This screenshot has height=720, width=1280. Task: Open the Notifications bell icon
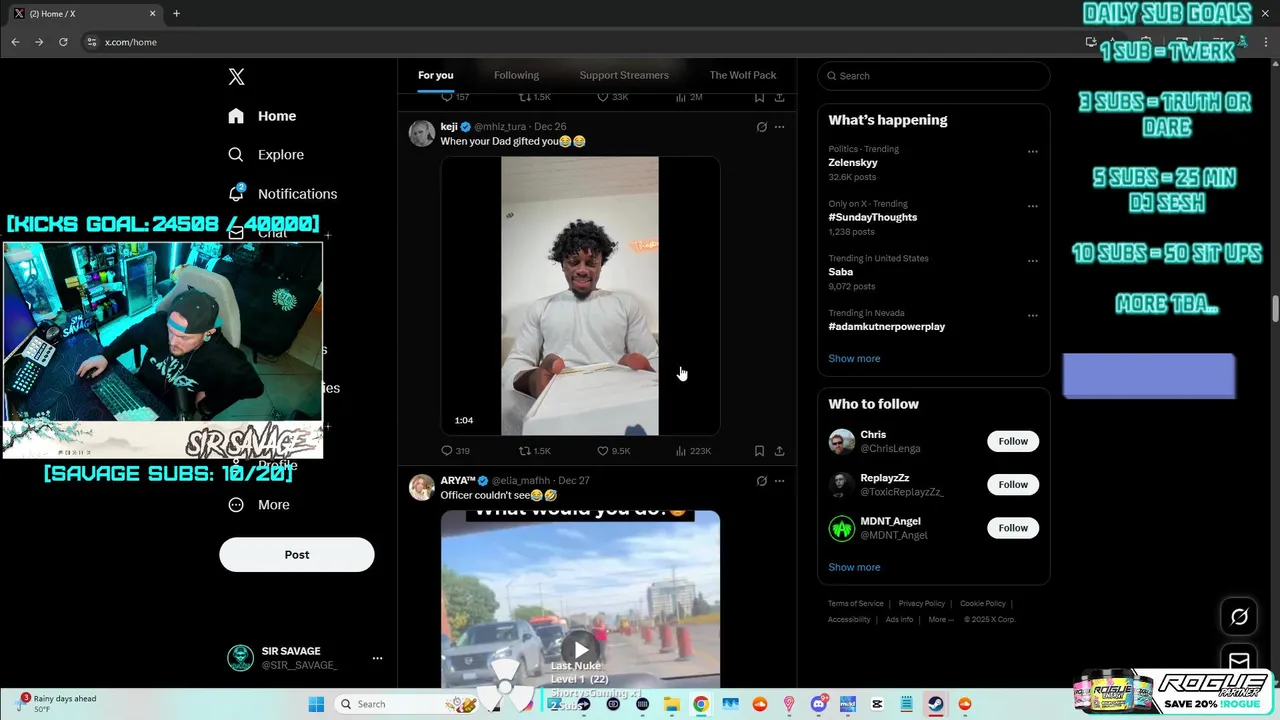pos(236,193)
